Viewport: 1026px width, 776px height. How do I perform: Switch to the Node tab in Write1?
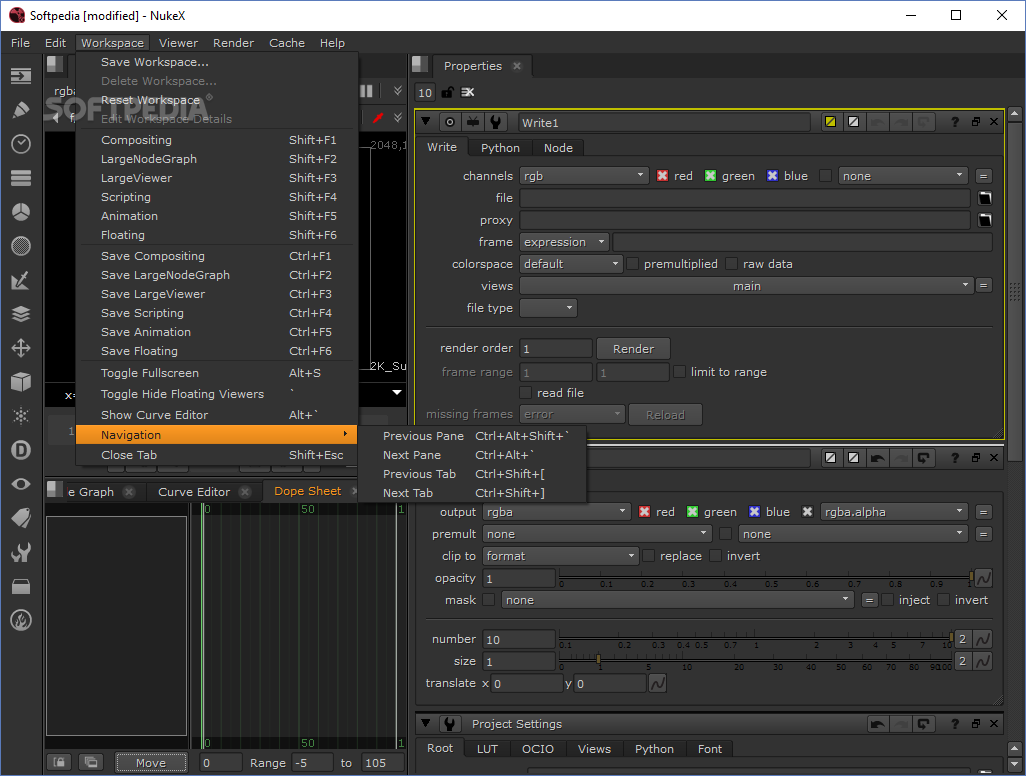point(558,148)
